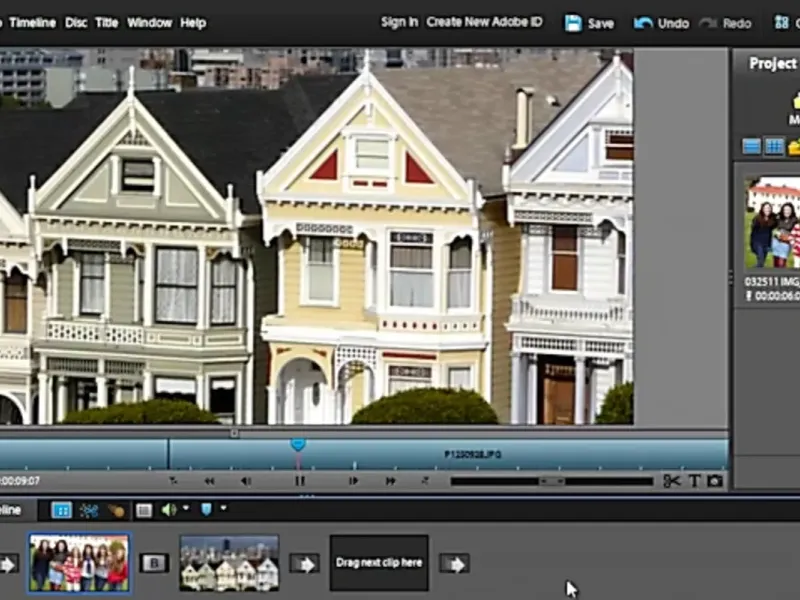
Task: Open the Window menu
Action: [149, 23]
